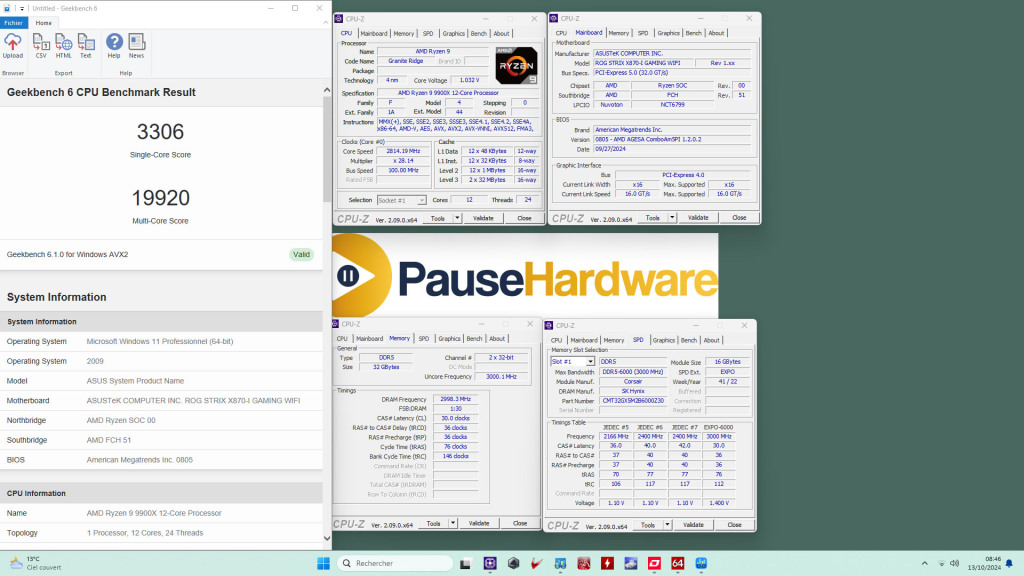This screenshot has width=1024, height=576.
Task: Open the Help icon in Geekbench ribbon
Action: 114,45
